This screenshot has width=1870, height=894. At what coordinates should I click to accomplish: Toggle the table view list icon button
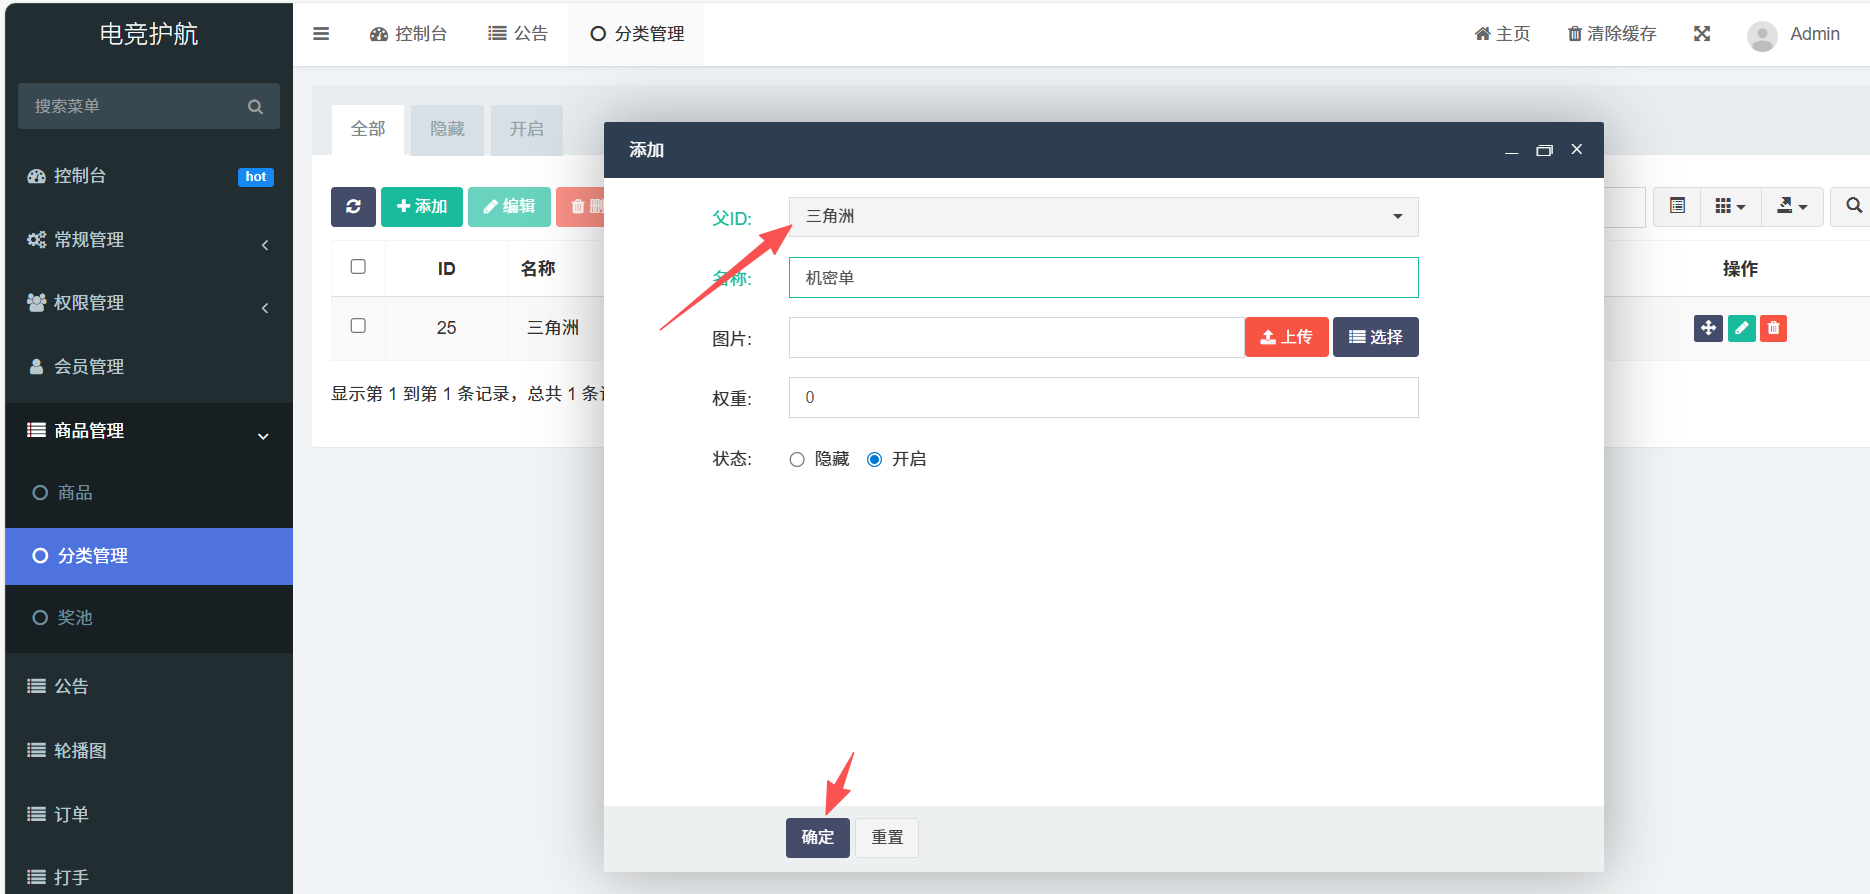[1677, 206]
